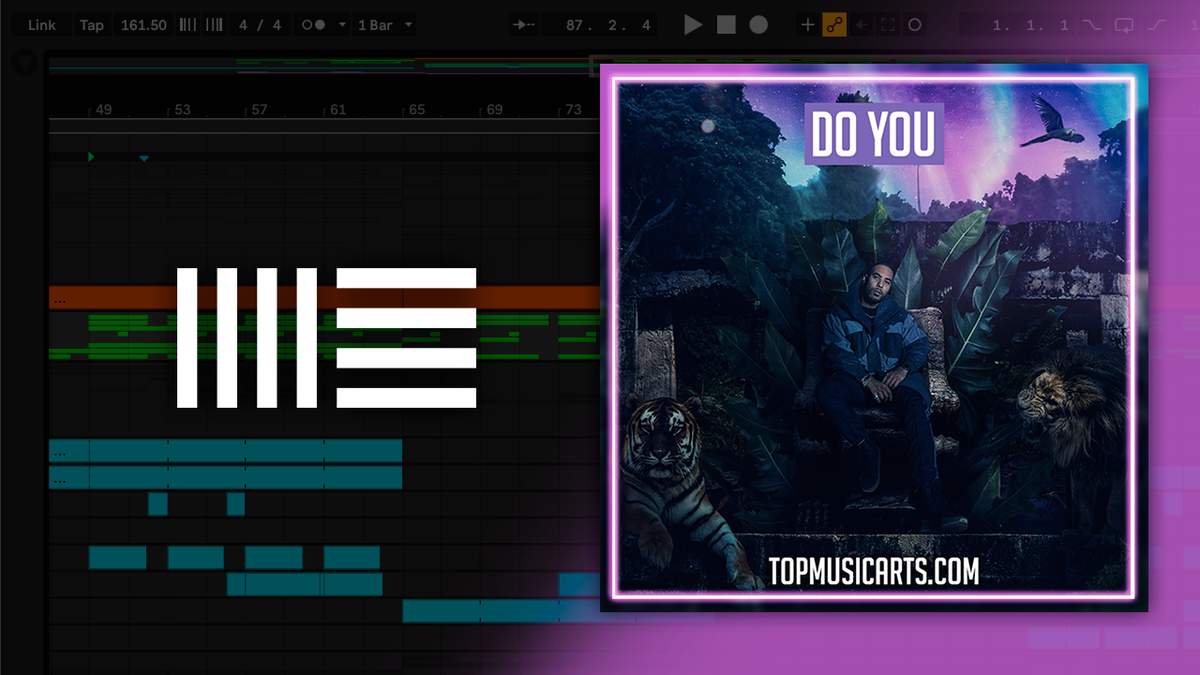Open the metronome settings dropdown arrow
The image size is (1200, 675).
pos(342,24)
